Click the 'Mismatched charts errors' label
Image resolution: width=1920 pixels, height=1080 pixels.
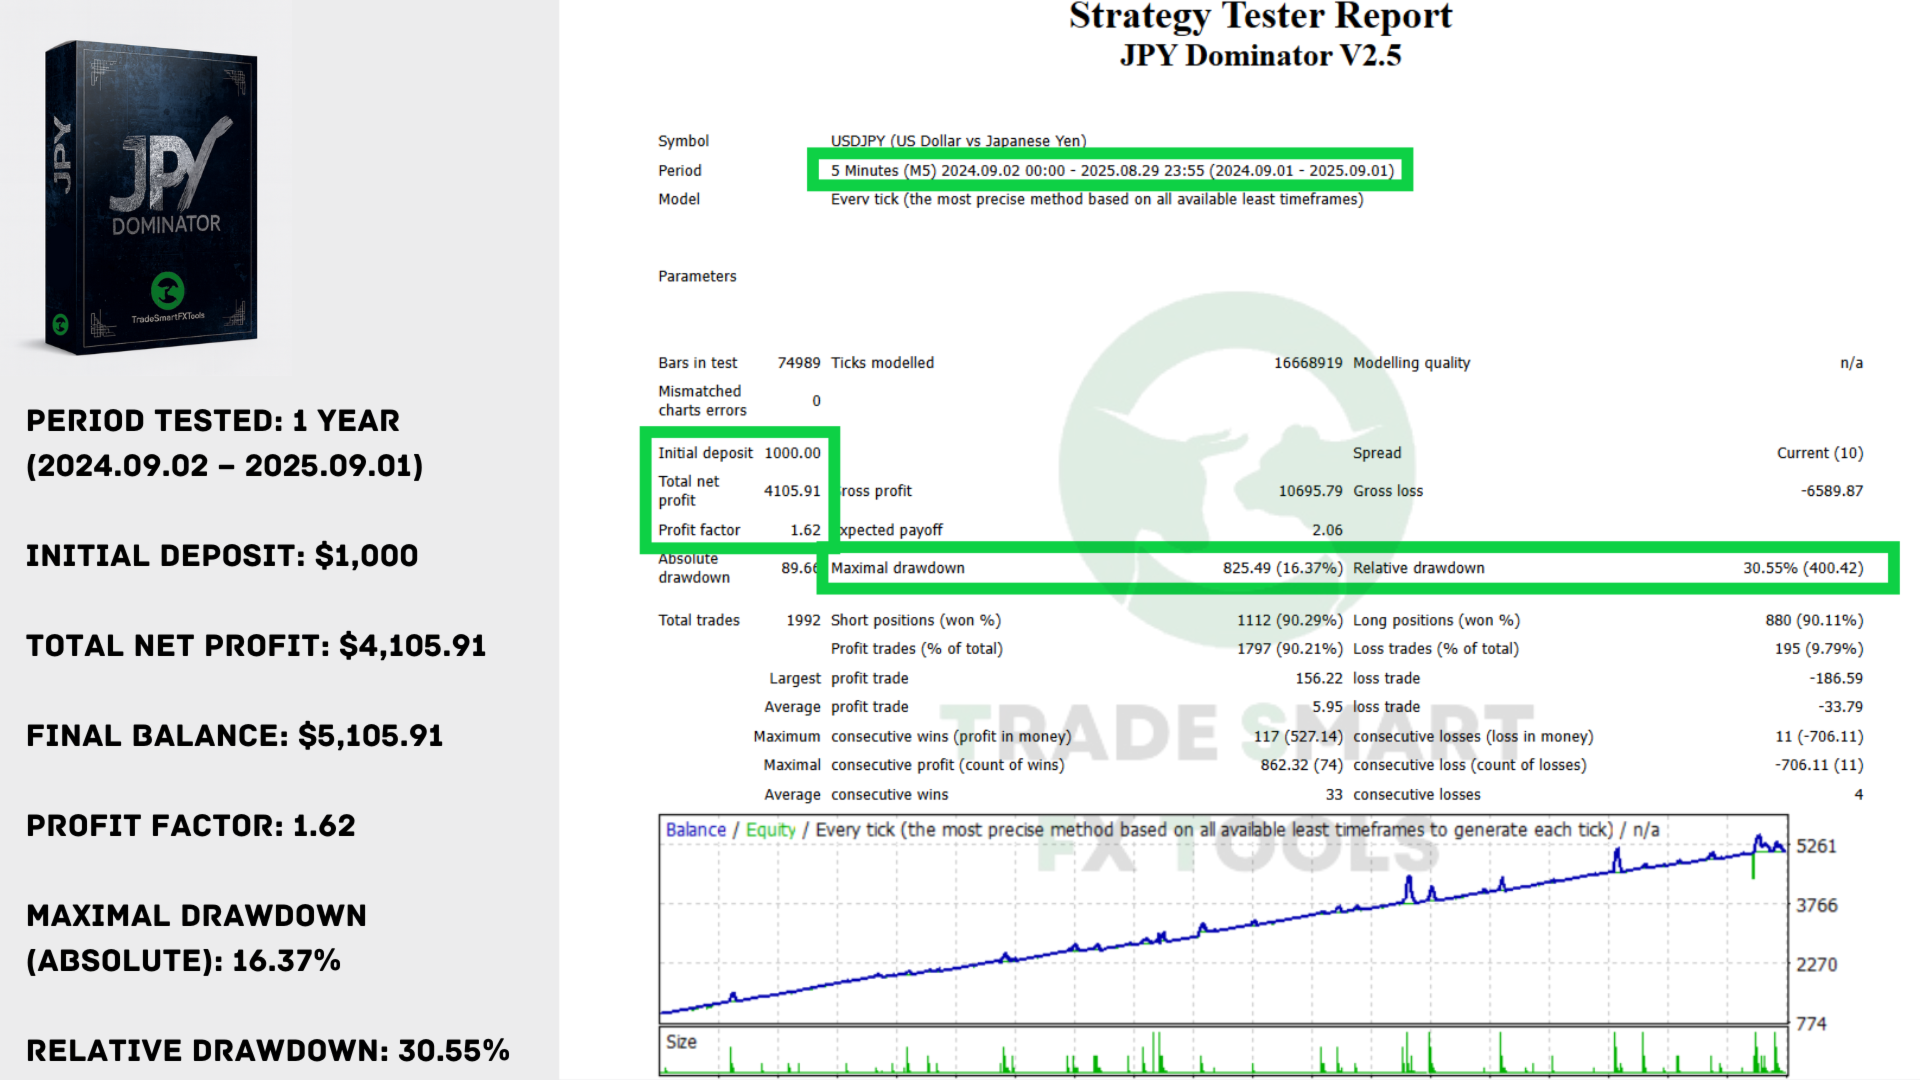coord(702,401)
